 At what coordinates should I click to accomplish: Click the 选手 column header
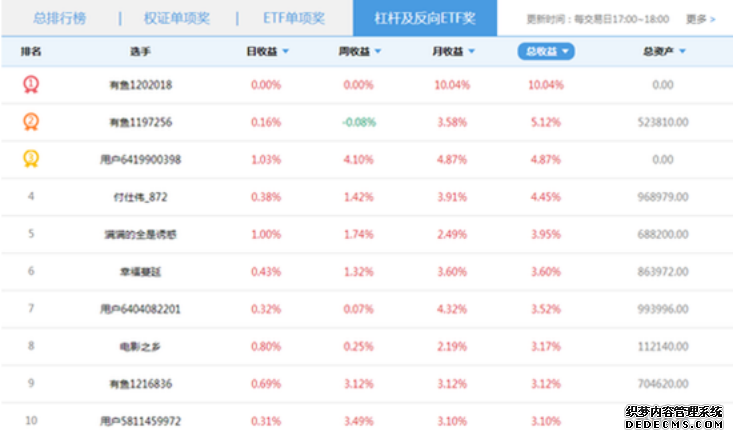coord(140,51)
